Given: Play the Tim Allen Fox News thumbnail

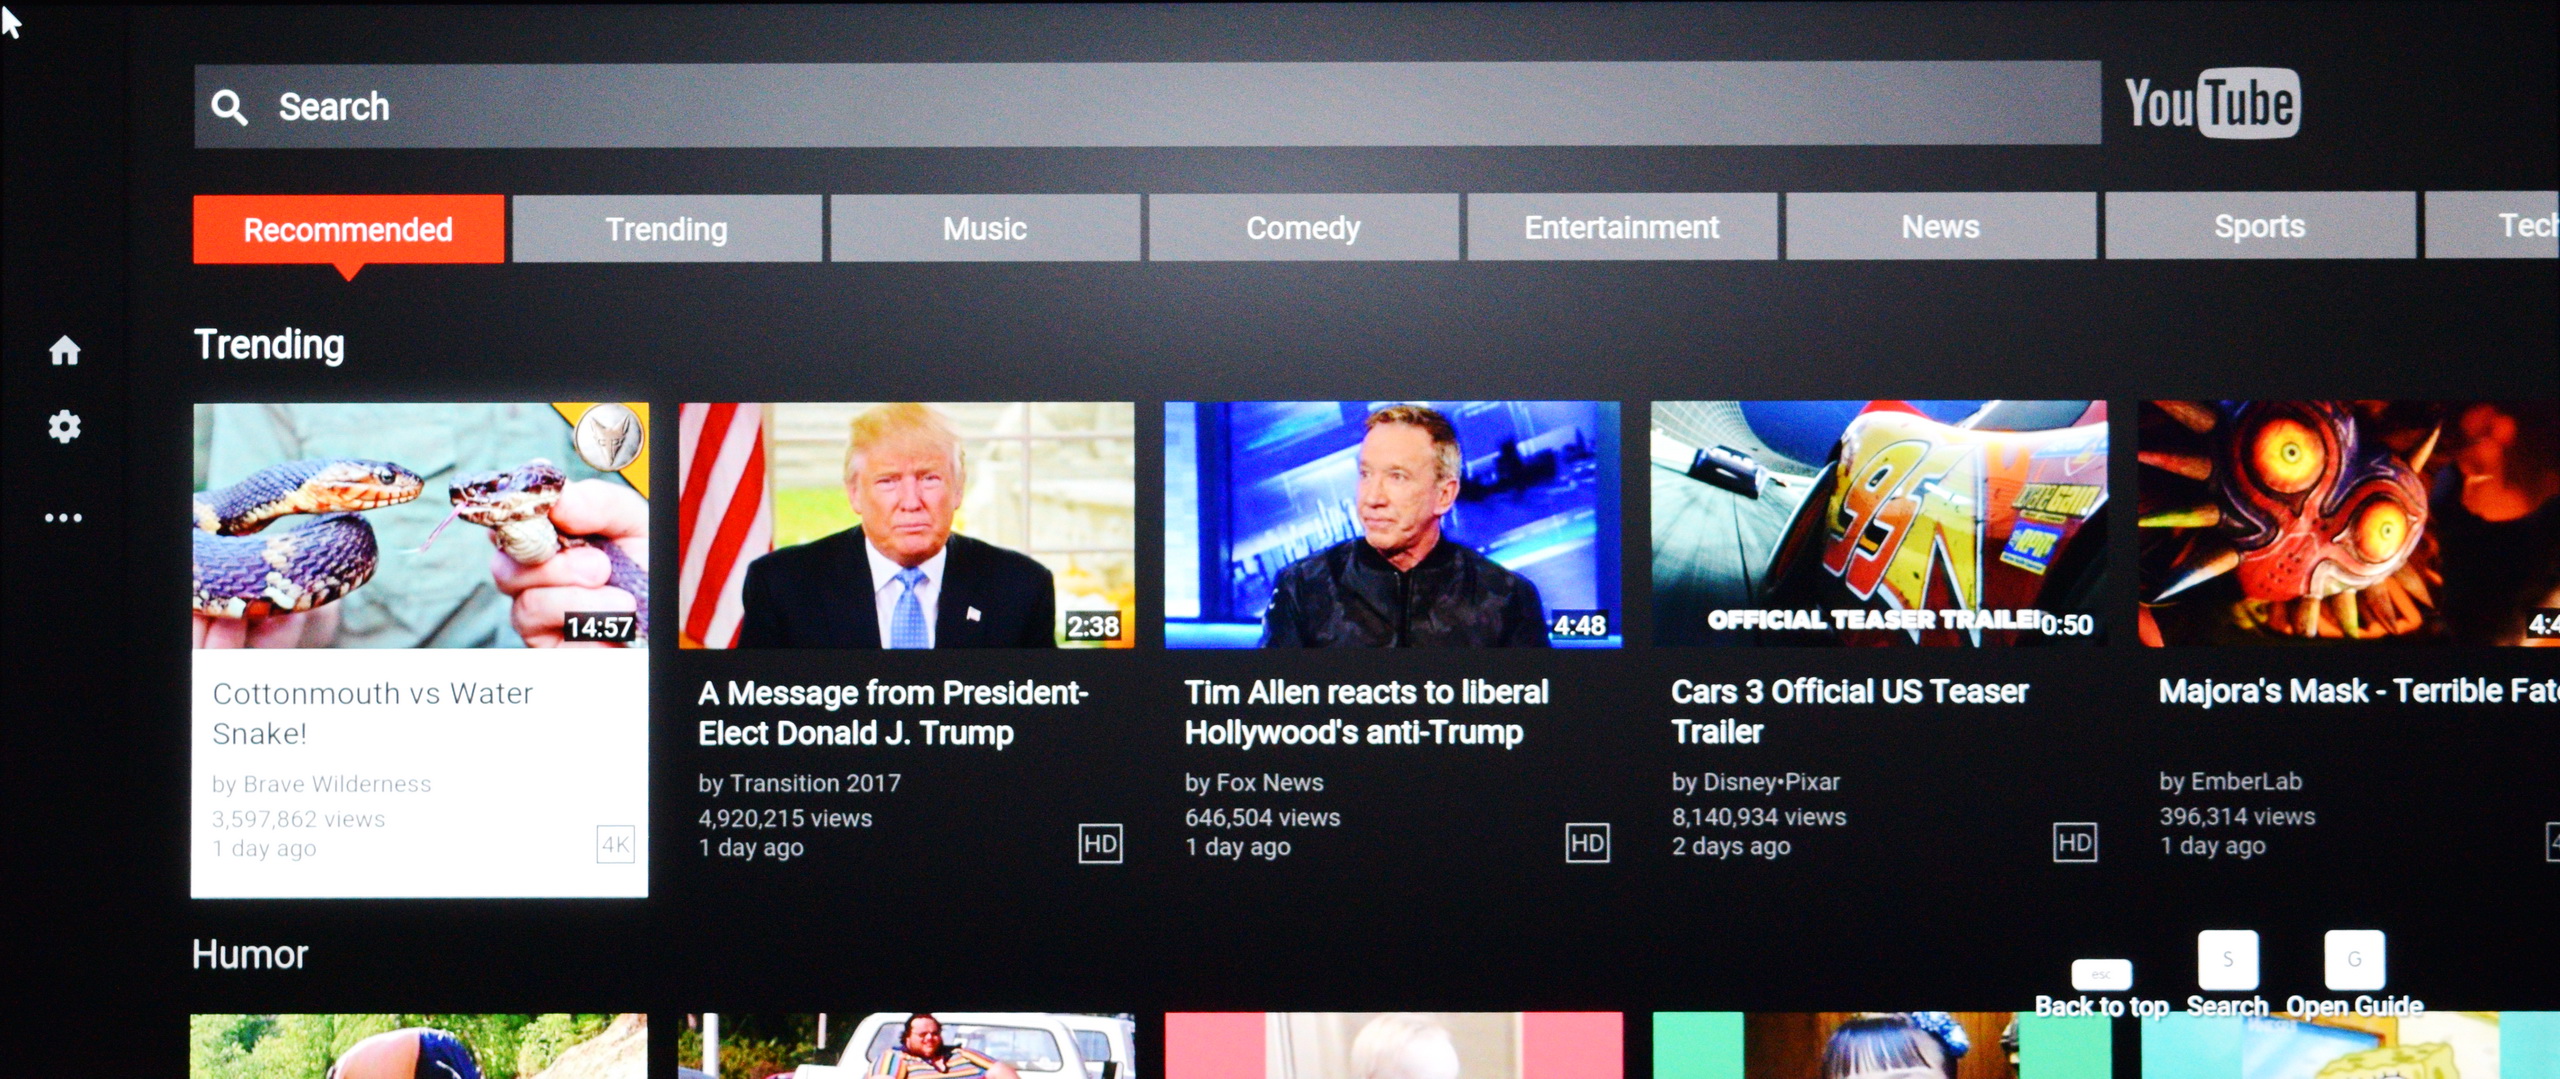Looking at the screenshot, I should [1393, 524].
